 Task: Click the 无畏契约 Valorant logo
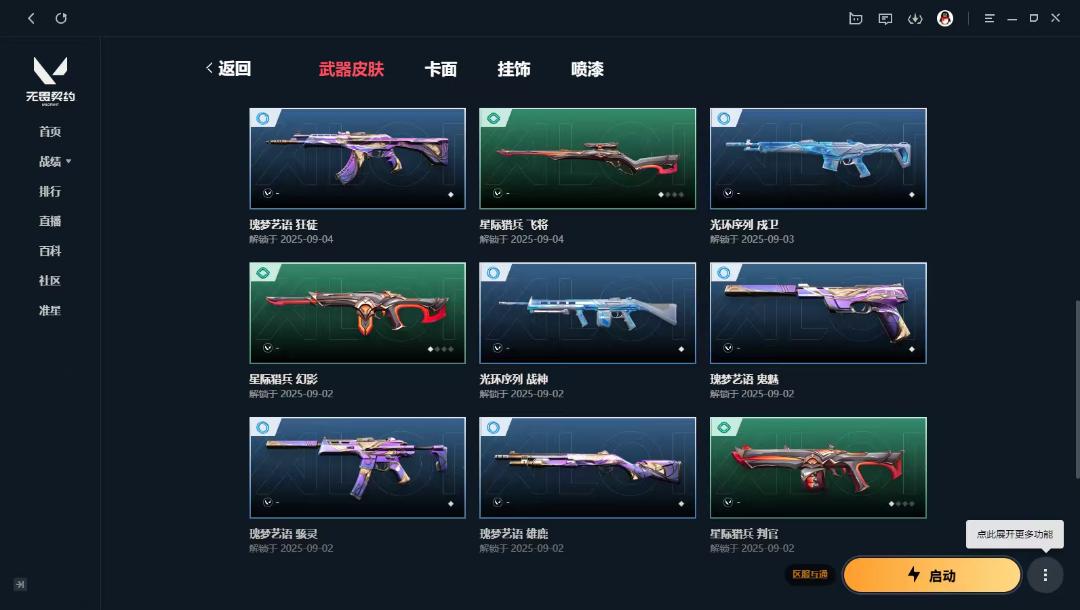pyautogui.click(x=50, y=81)
